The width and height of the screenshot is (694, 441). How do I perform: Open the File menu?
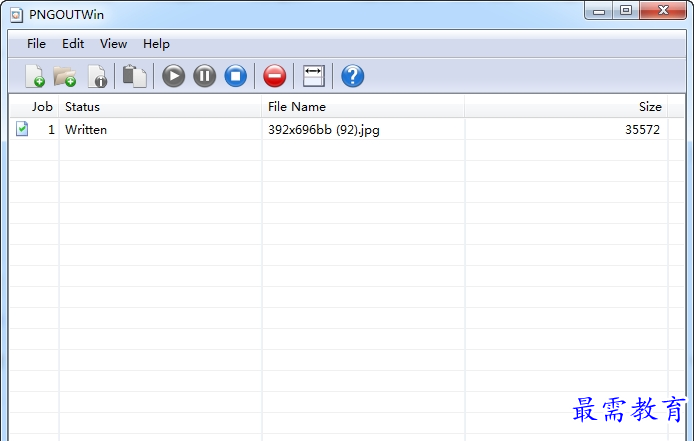tap(36, 44)
